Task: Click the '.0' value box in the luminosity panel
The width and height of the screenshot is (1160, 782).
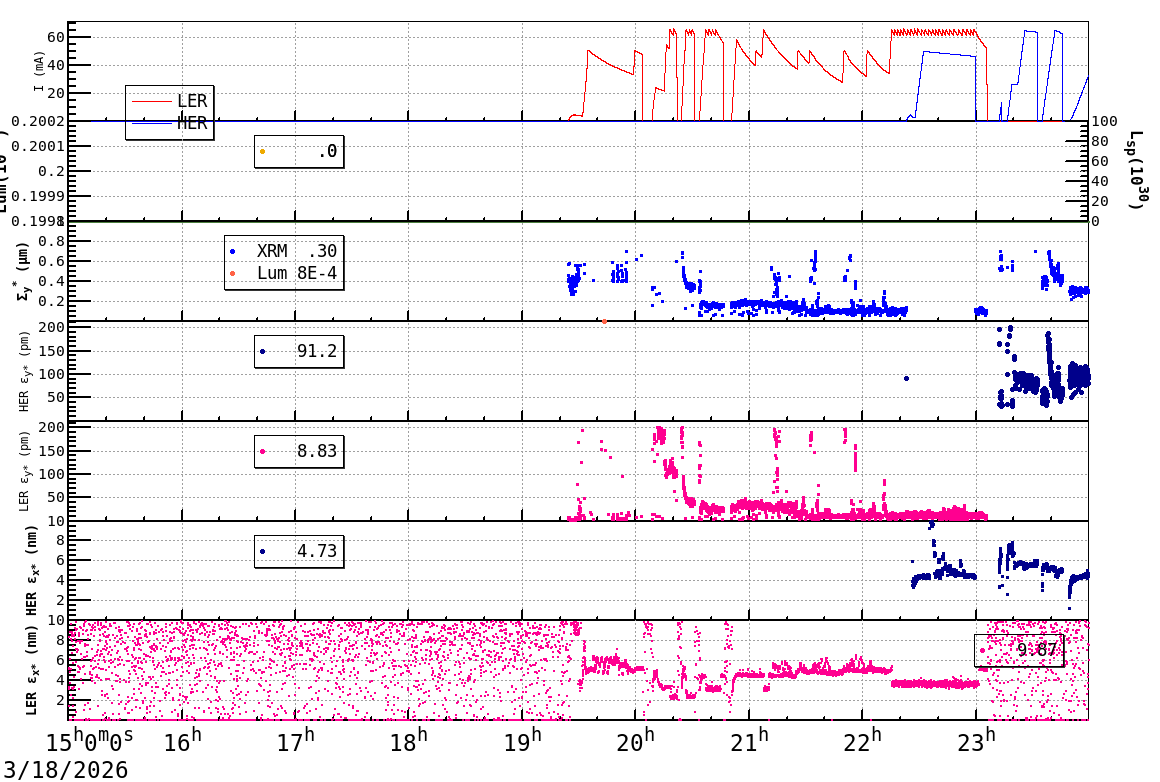Action: click(299, 152)
